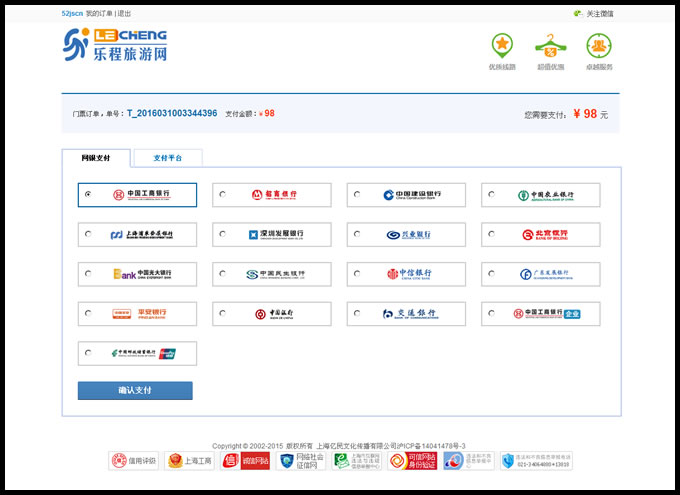Click the 乐程旅游网 logo

coord(114,46)
